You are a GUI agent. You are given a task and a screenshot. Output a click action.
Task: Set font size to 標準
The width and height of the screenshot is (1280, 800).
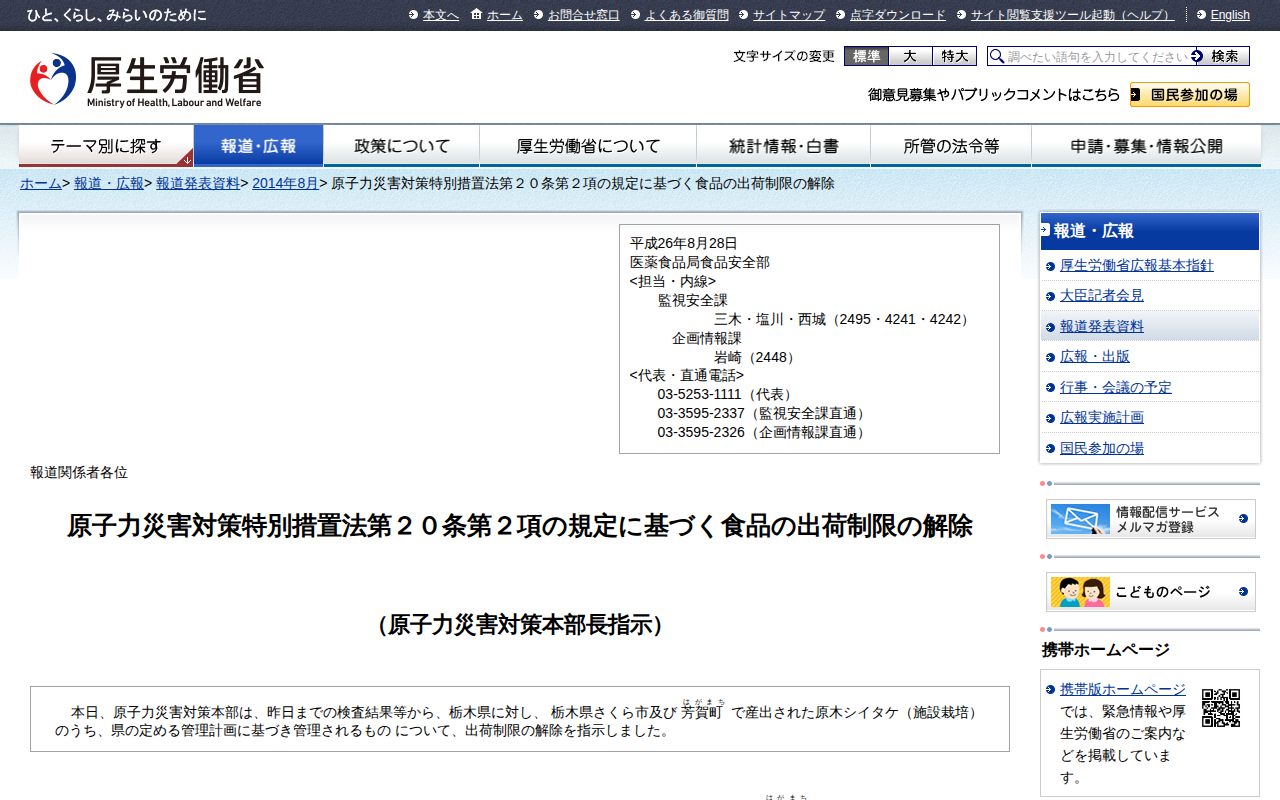tap(866, 56)
